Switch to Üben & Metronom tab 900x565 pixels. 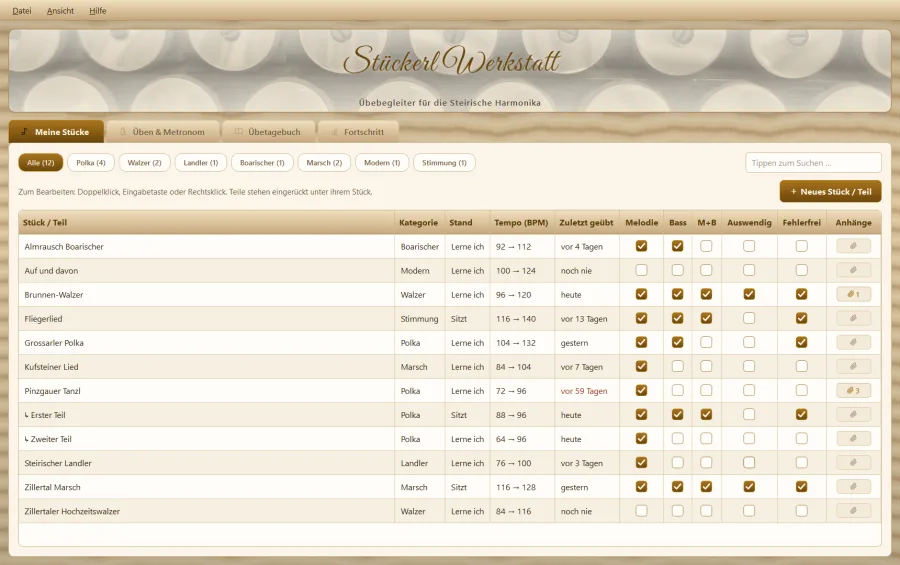pyautogui.click(x=163, y=132)
